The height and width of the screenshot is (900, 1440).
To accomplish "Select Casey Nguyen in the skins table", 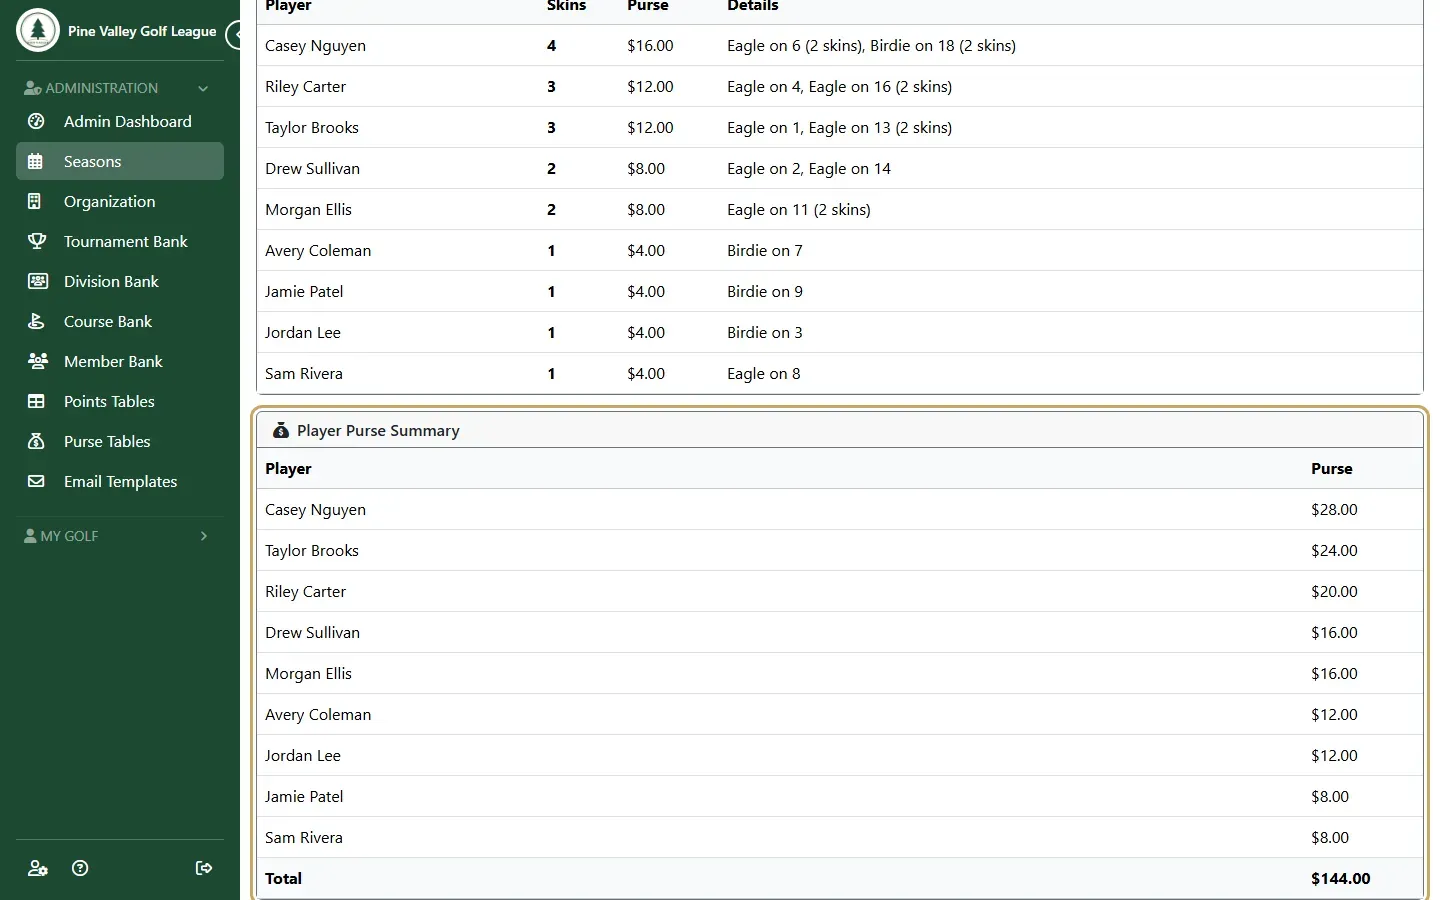I will click(x=315, y=46).
